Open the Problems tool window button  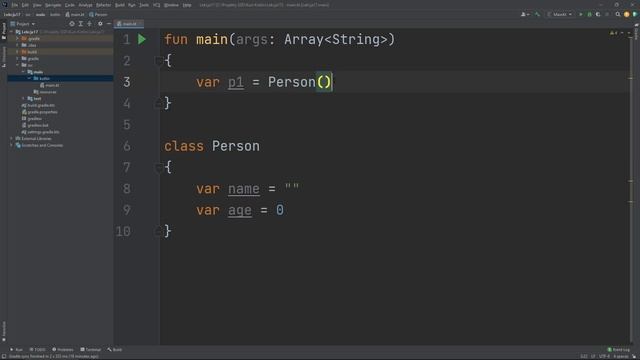click(63, 350)
